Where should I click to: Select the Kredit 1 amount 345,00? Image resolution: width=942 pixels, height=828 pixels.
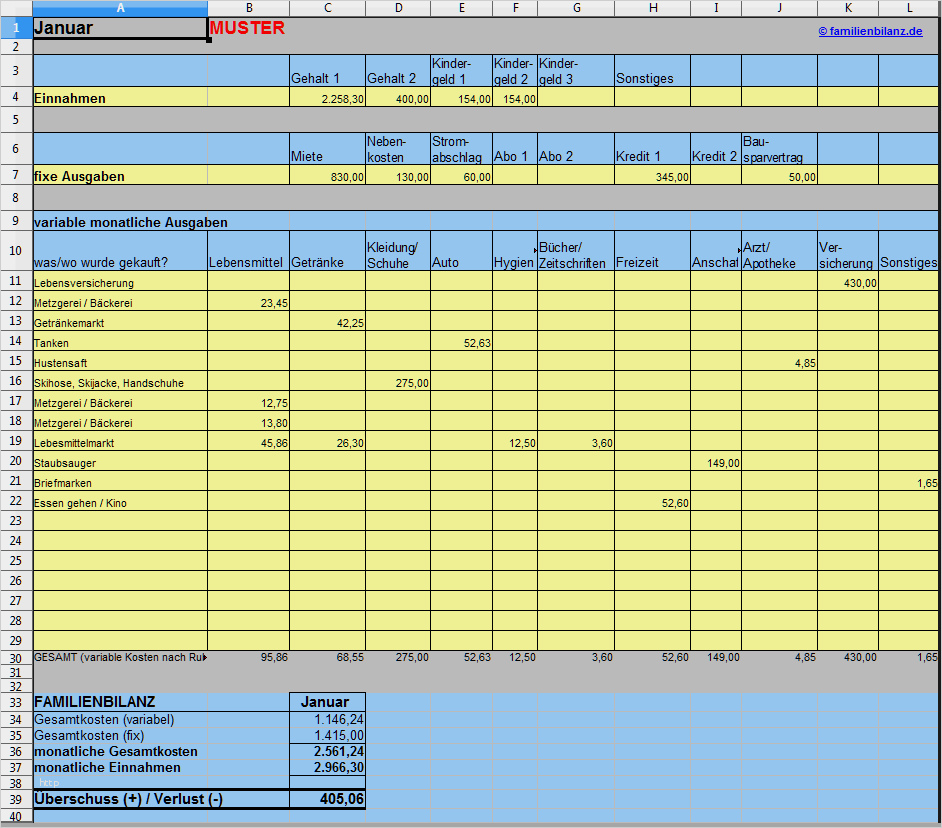coord(652,175)
